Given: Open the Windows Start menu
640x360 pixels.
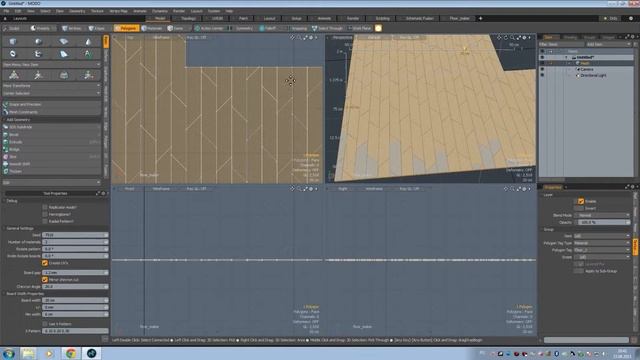Looking at the screenshot, I should 9,353.
